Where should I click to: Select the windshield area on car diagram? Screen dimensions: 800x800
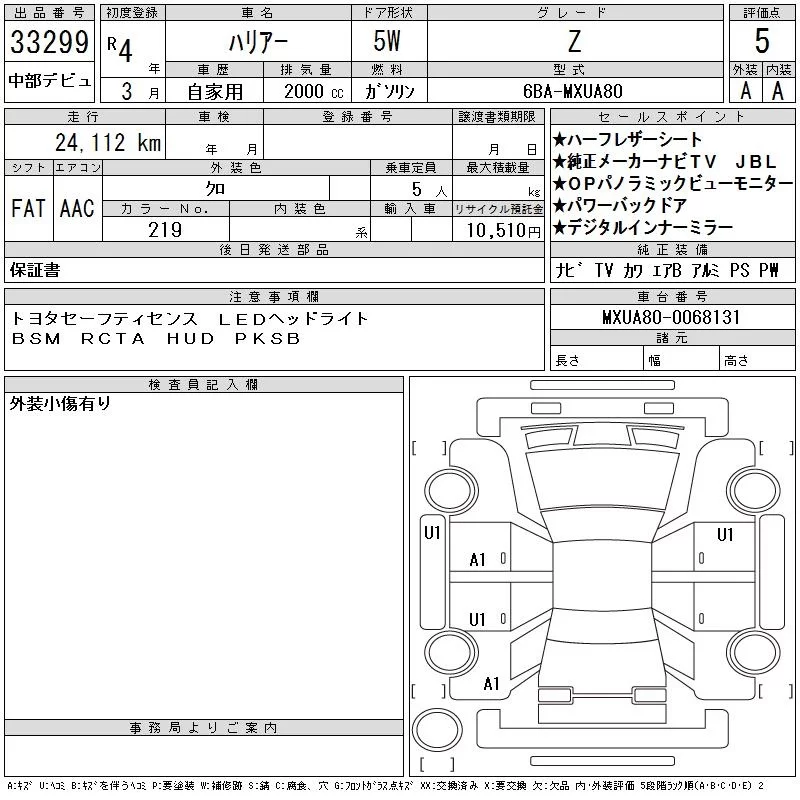[x=602, y=482]
